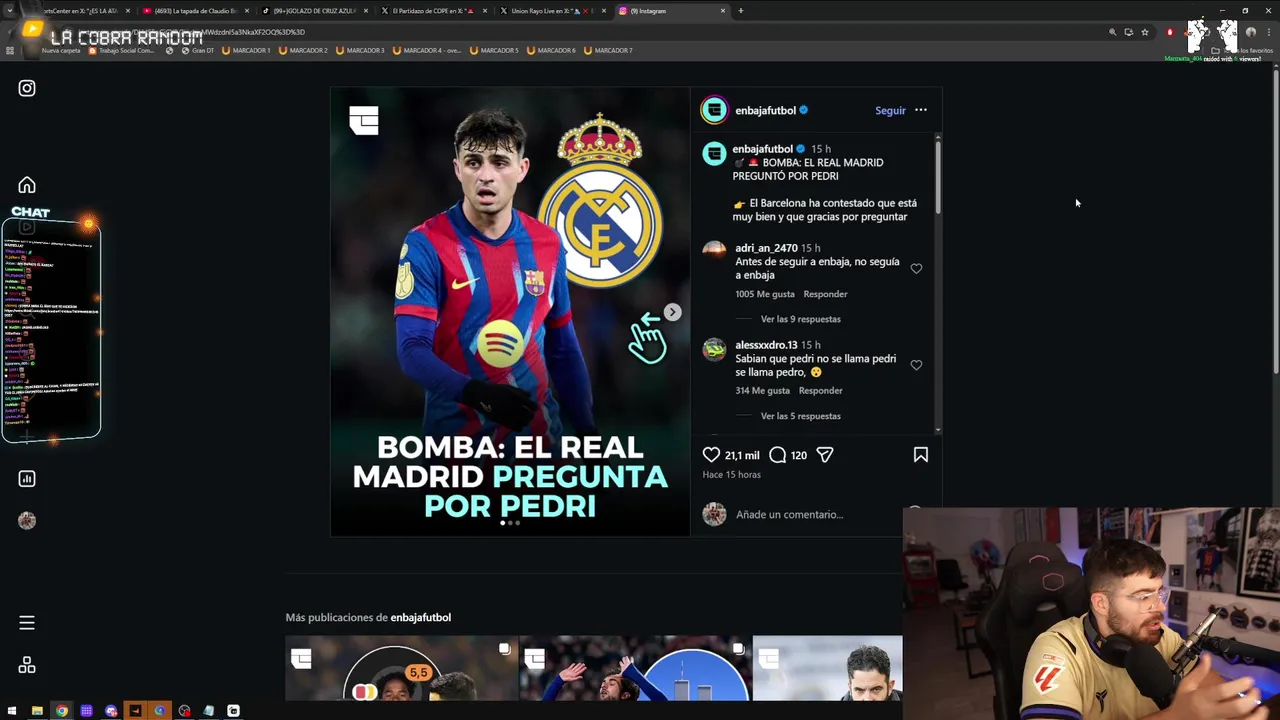Viewport: 1280px width, 720px height.
Task: Open the Chrome profile avatar
Action: click(1251, 32)
